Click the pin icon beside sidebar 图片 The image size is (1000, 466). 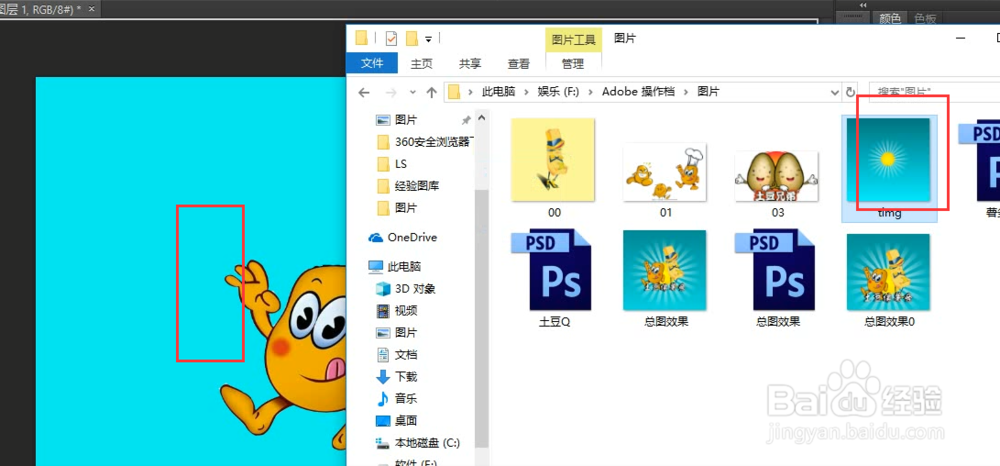pyautogui.click(x=466, y=120)
